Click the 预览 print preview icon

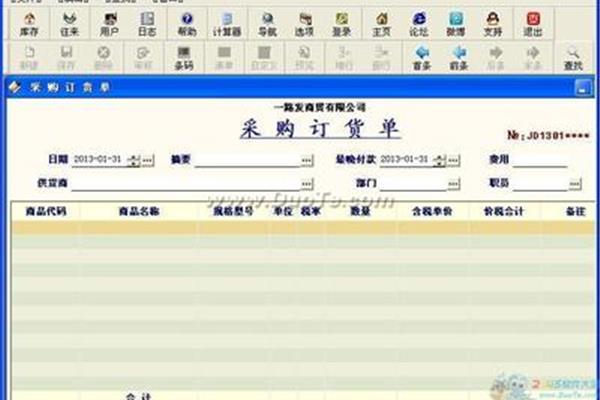[304, 58]
